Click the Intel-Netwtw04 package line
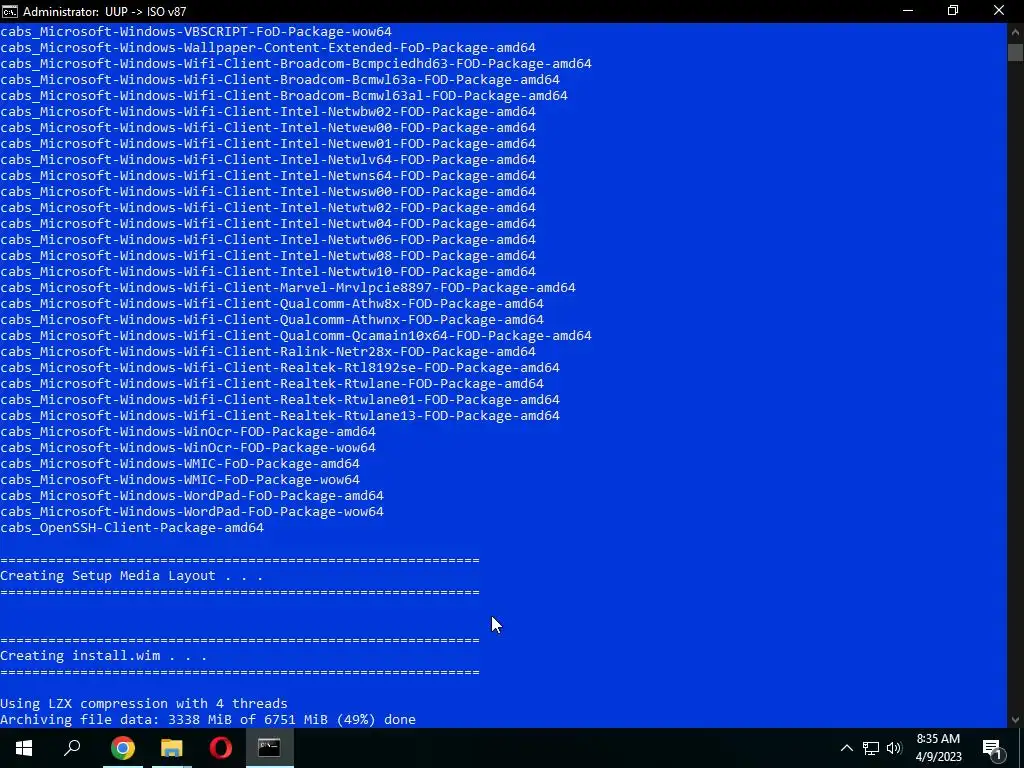The width and height of the screenshot is (1024, 768). tap(268, 224)
